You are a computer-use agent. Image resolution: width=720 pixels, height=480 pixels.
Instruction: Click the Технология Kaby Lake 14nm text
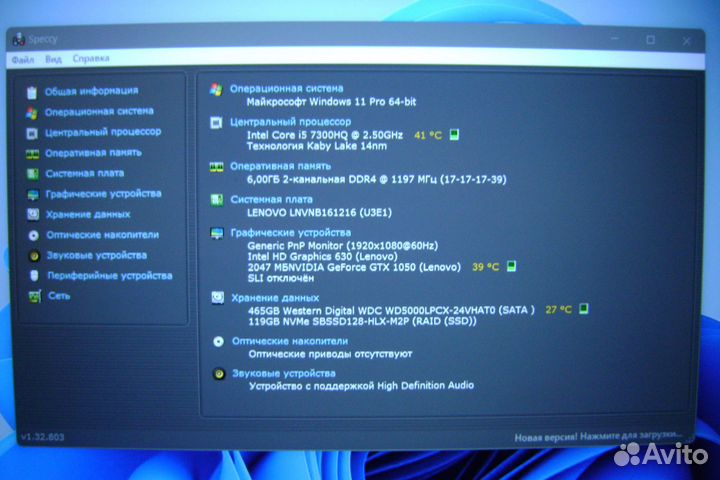[317, 146]
